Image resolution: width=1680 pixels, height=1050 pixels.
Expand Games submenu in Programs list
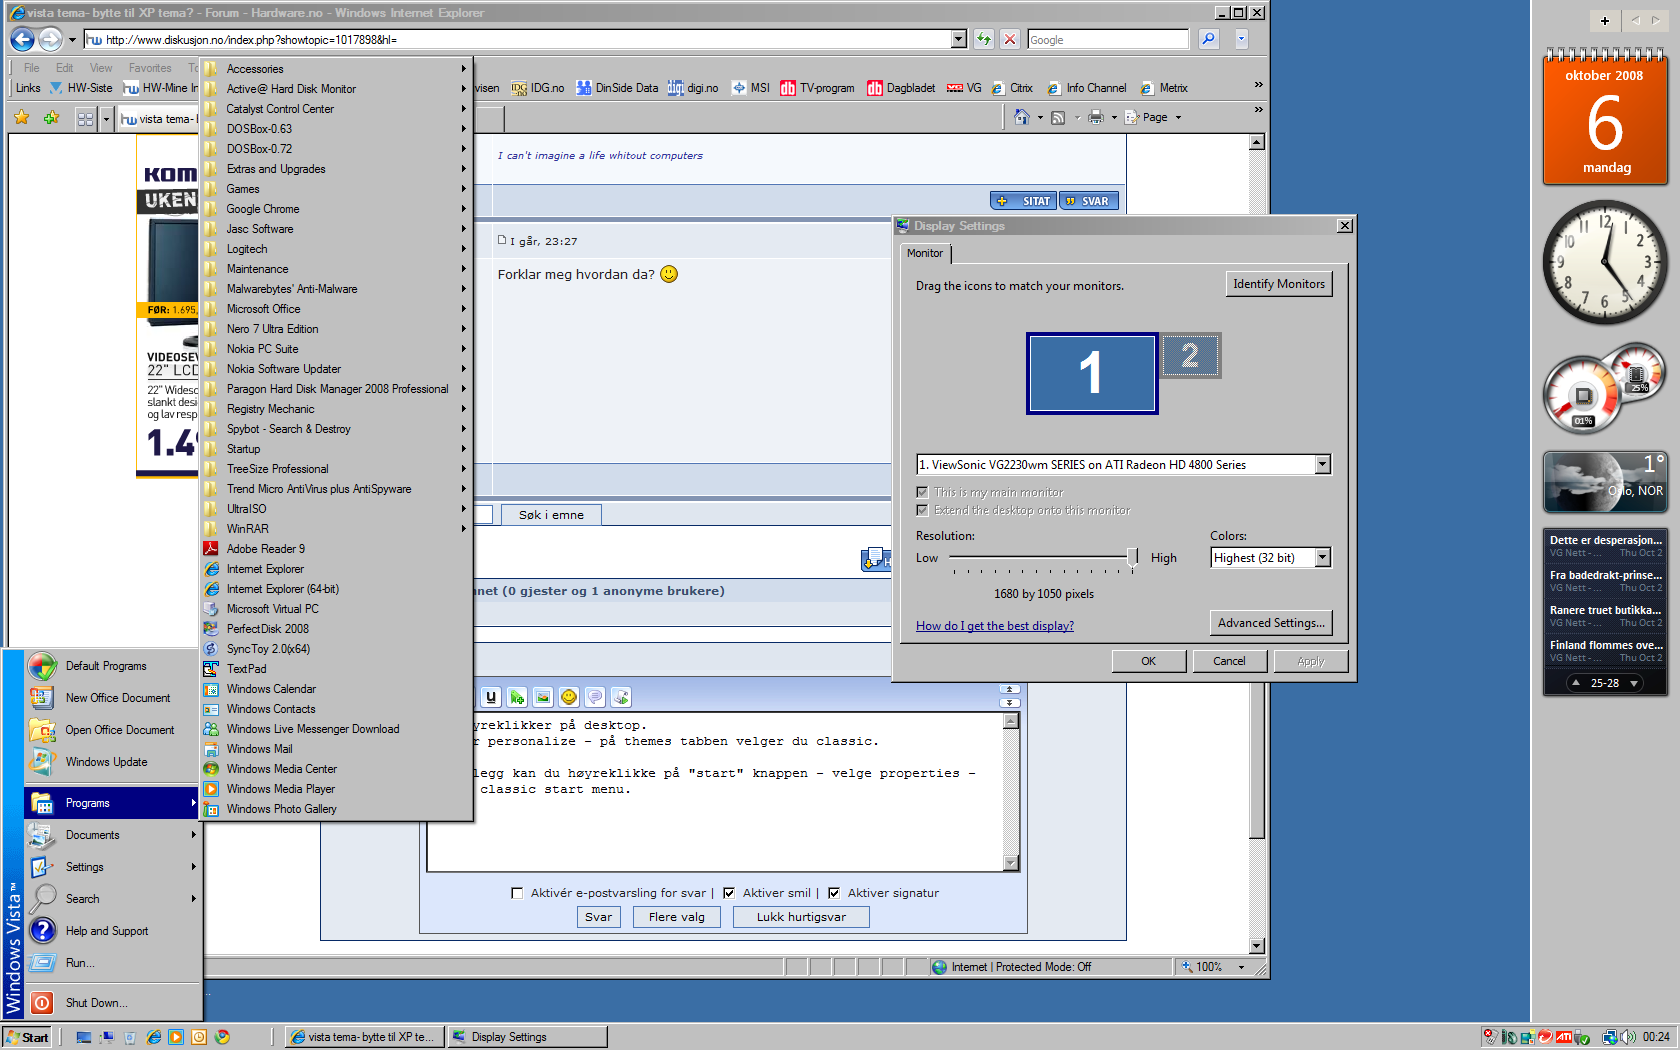click(x=336, y=189)
